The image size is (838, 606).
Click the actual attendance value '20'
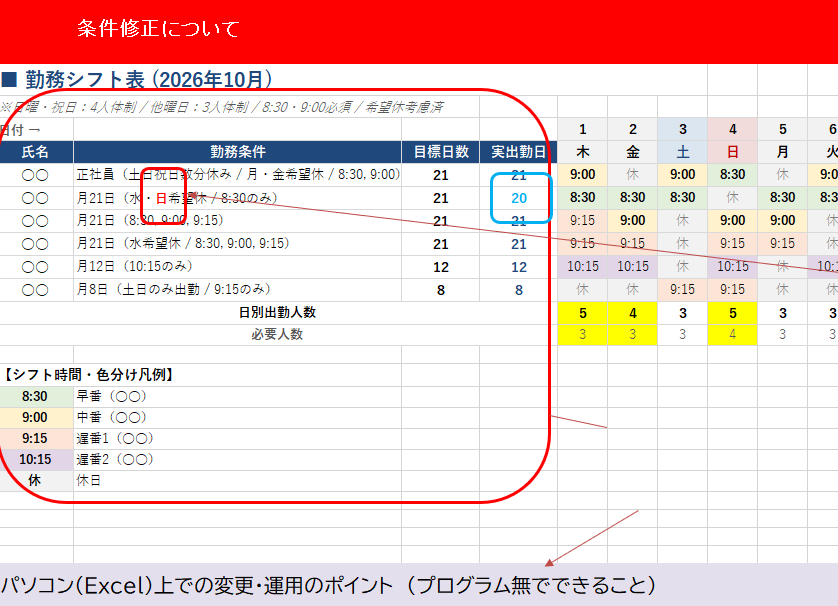(519, 198)
